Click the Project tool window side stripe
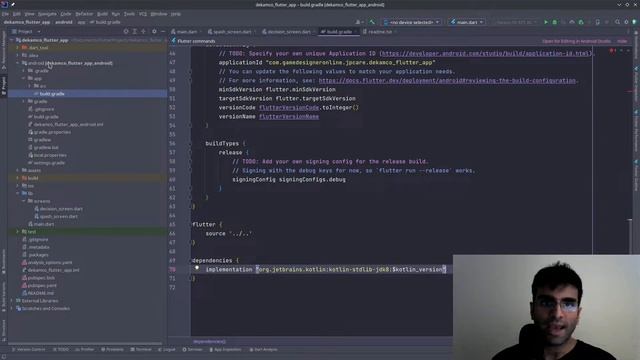This screenshot has height=360, width=640. 4,86
